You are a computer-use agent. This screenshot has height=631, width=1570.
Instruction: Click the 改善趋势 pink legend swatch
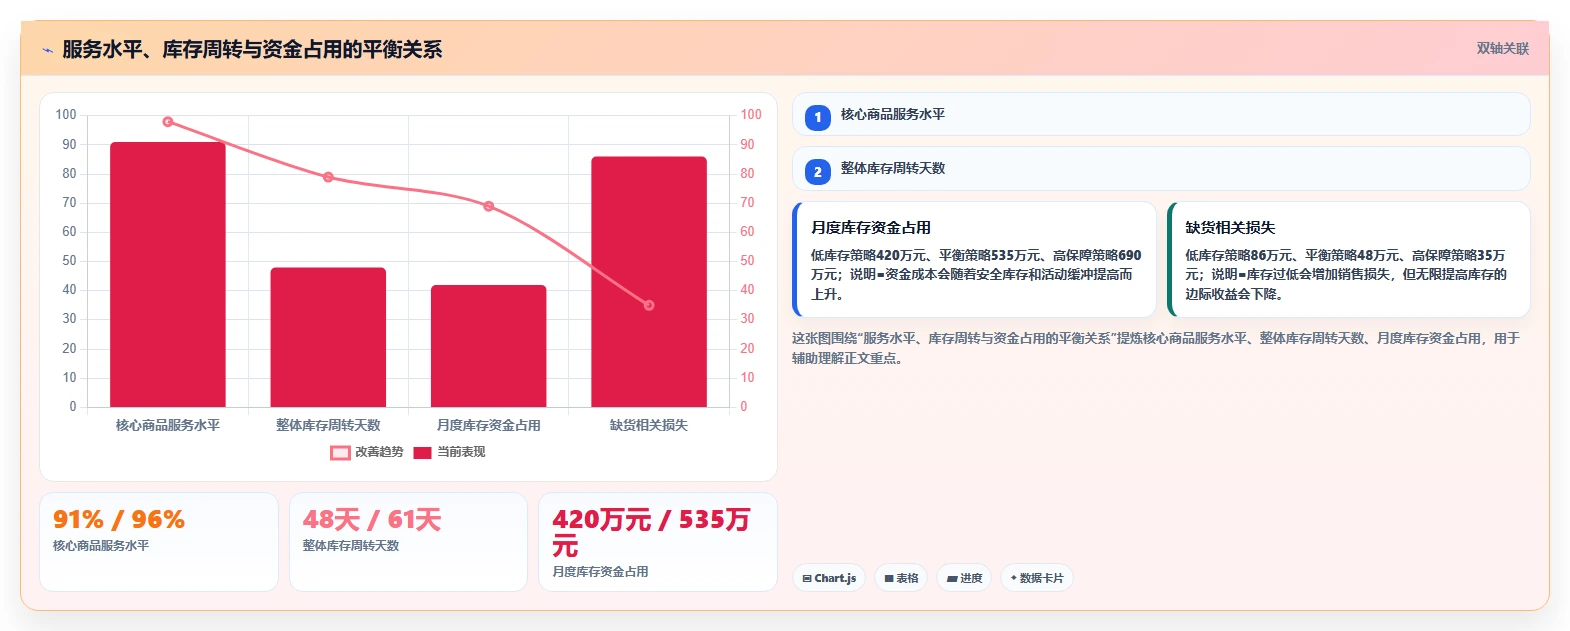point(340,453)
